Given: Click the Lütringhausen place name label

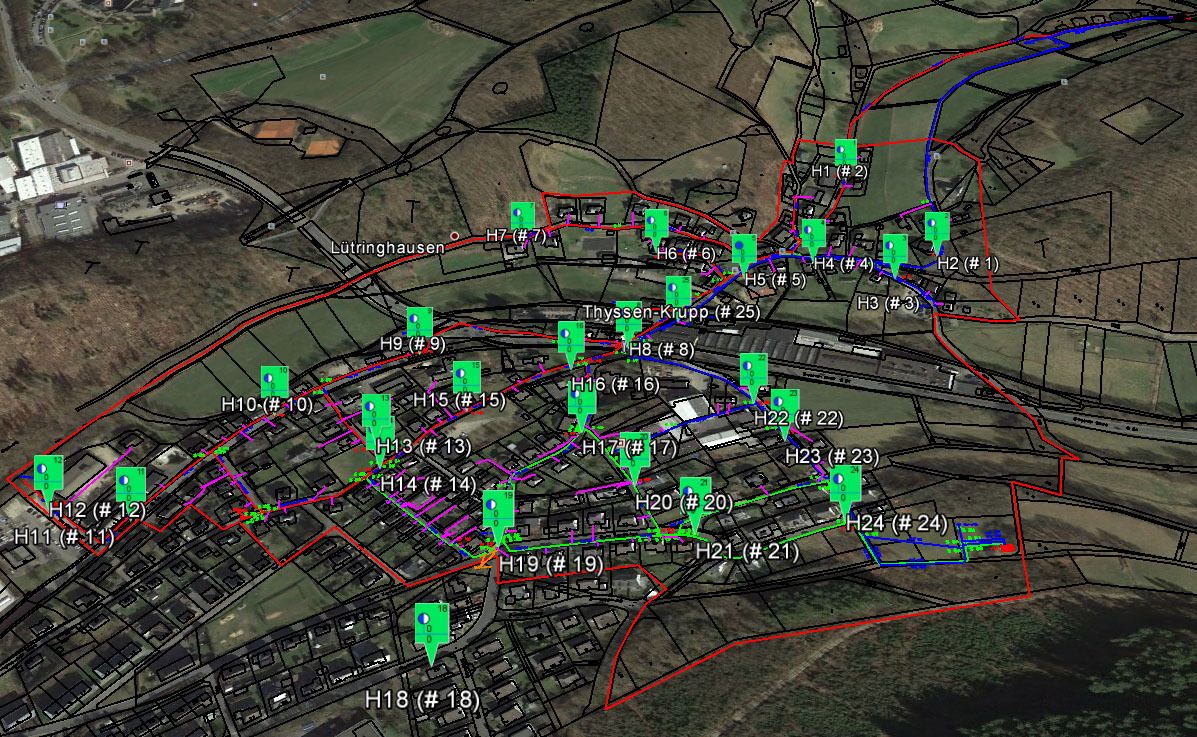Looking at the screenshot, I should pyautogui.click(x=388, y=246).
